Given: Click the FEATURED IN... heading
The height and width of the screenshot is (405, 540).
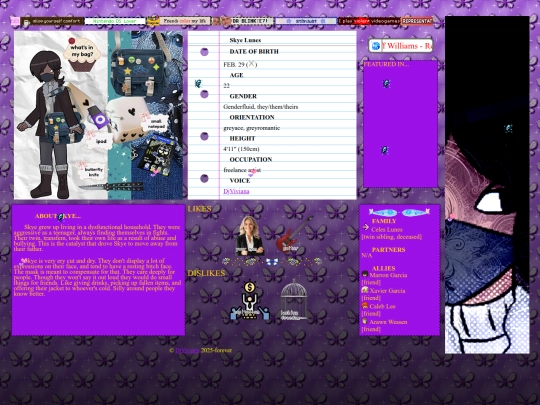Looking at the screenshot, I should [386, 64].
